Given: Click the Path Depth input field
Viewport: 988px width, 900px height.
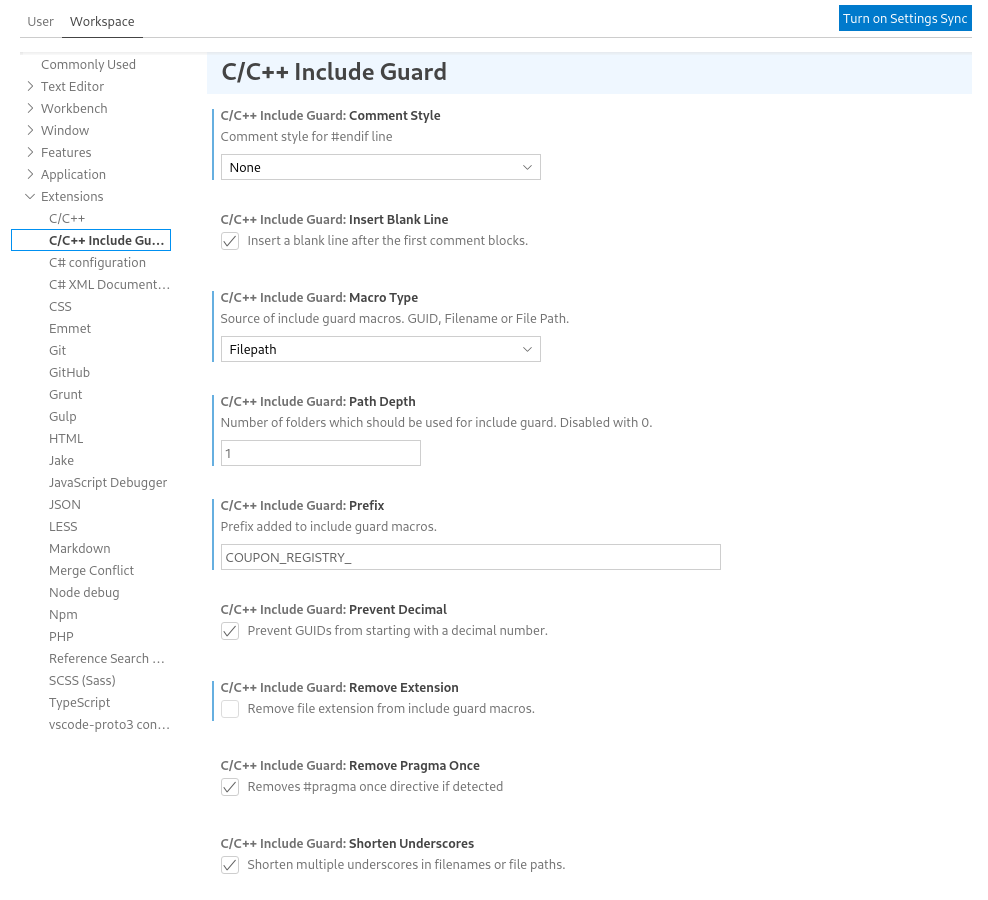Looking at the screenshot, I should coord(320,452).
